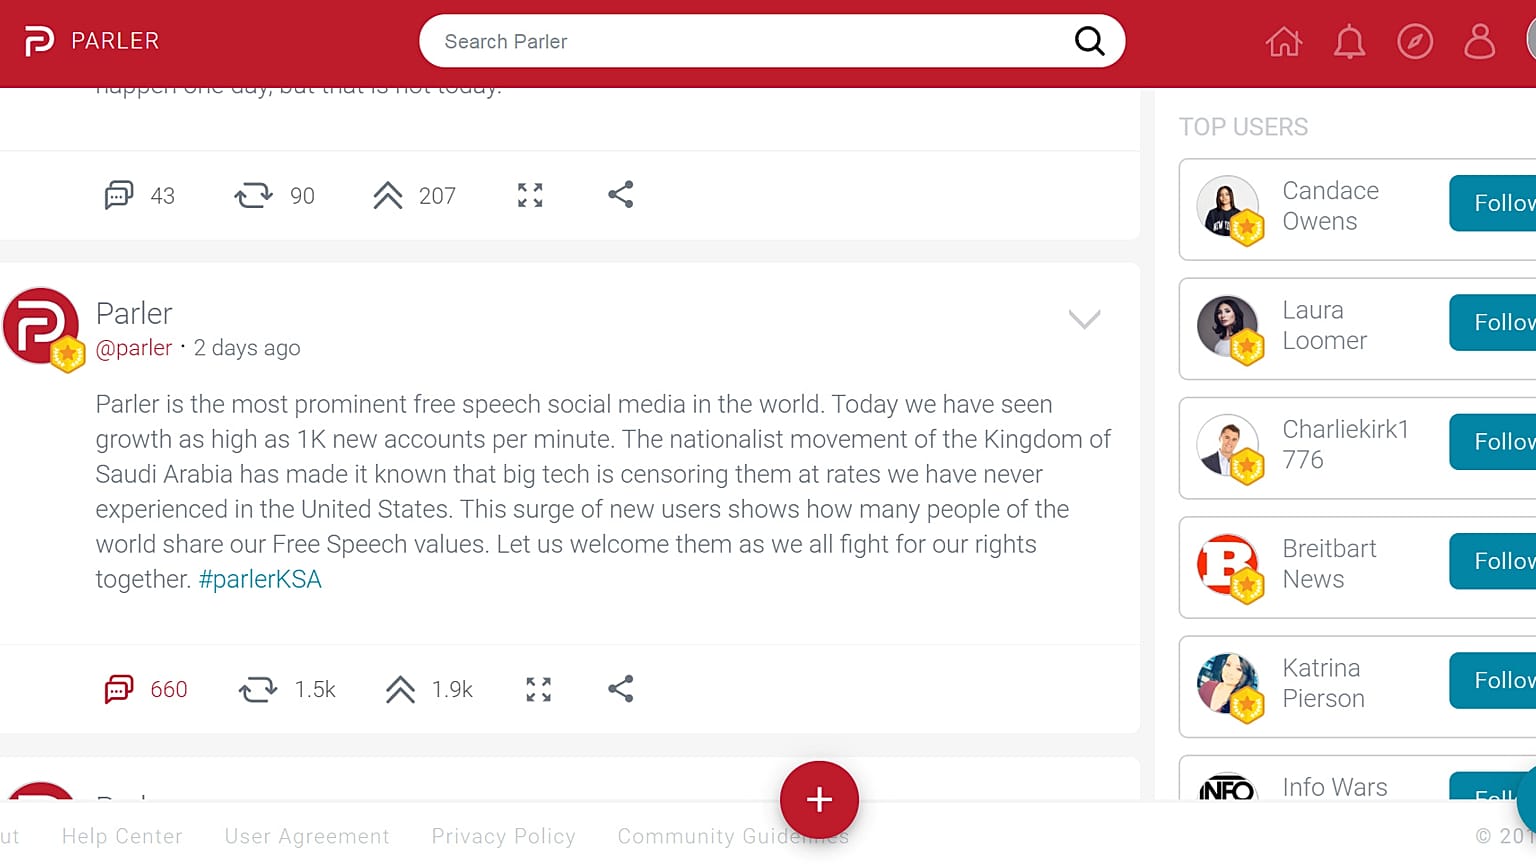Follow Breitbart News
The width and height of the screenshot is (1536, 864).
coord(1492,561)
